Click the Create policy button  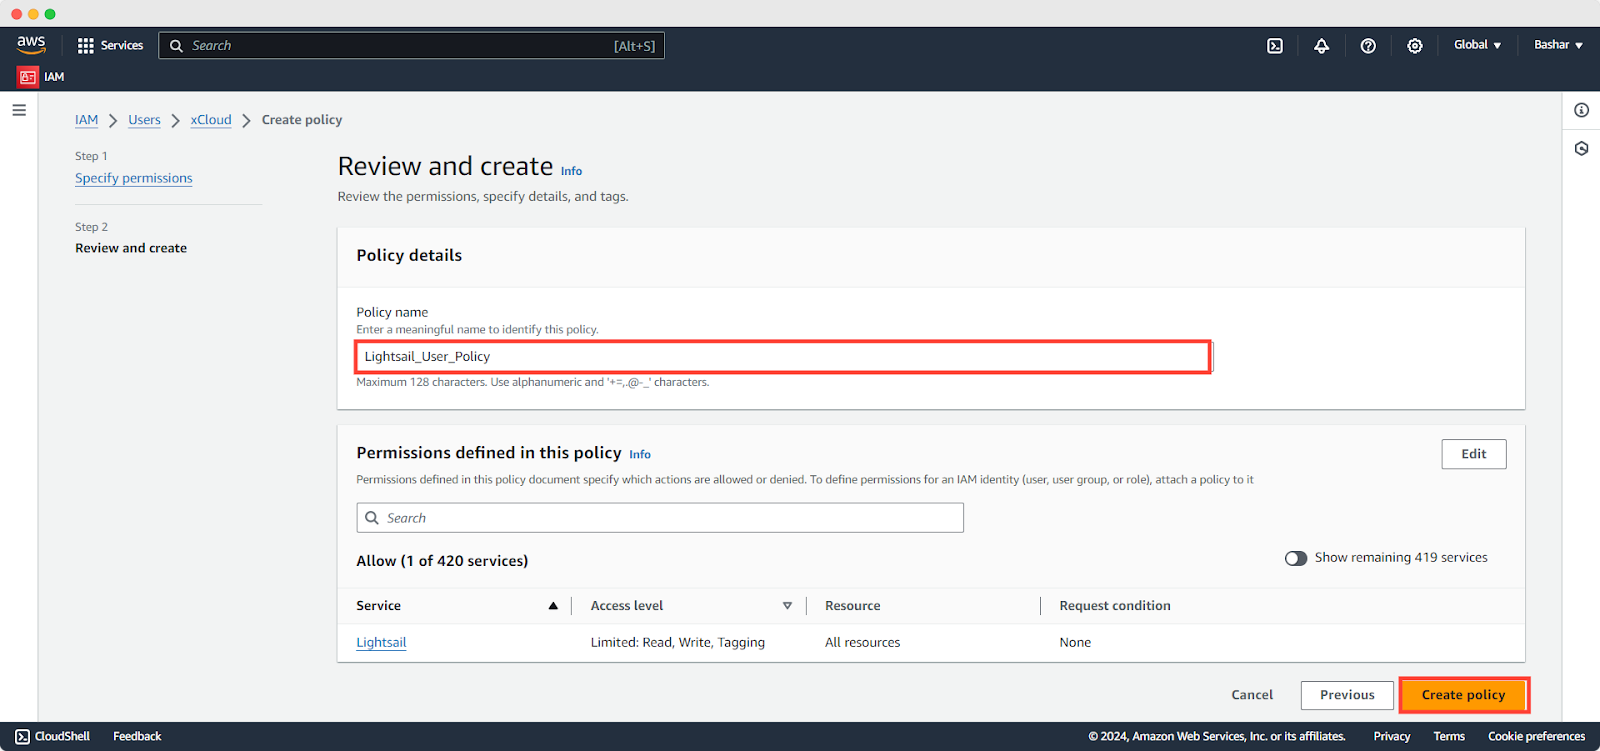coord(1463,695)
